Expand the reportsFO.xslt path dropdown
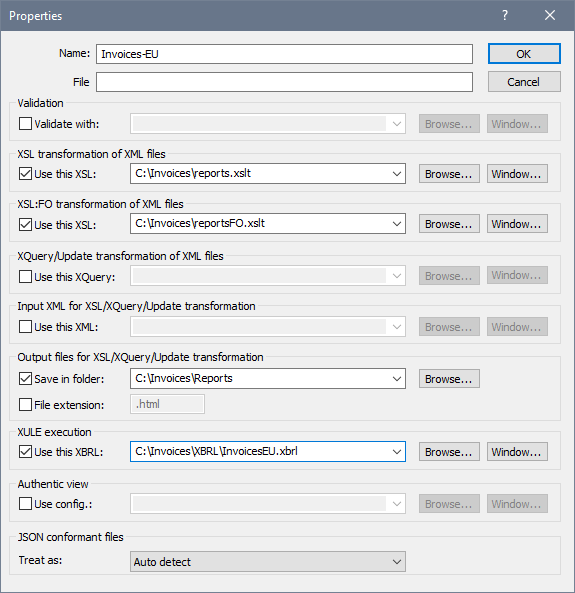The width and height of the screenshot is (575, 593). tap(396, 224)
